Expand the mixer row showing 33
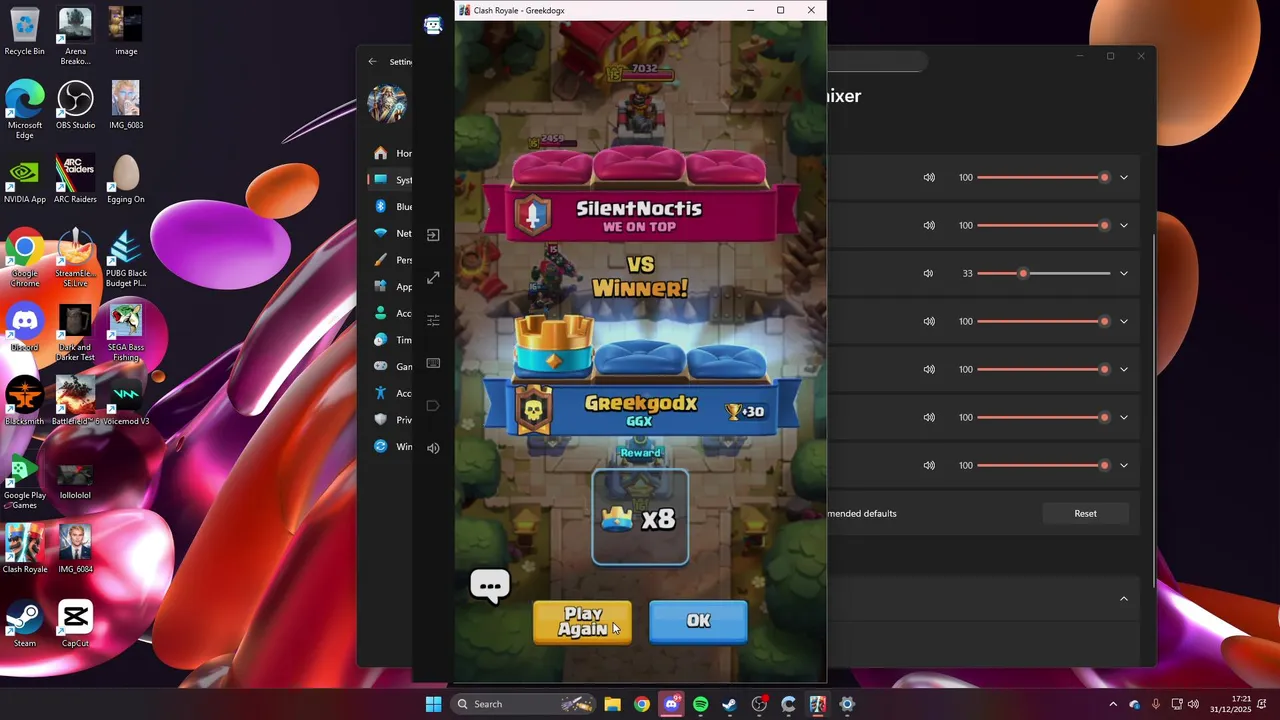The width and height of the screenshot is (1280, 720). pyautogui.click(x=1124, y=273)
